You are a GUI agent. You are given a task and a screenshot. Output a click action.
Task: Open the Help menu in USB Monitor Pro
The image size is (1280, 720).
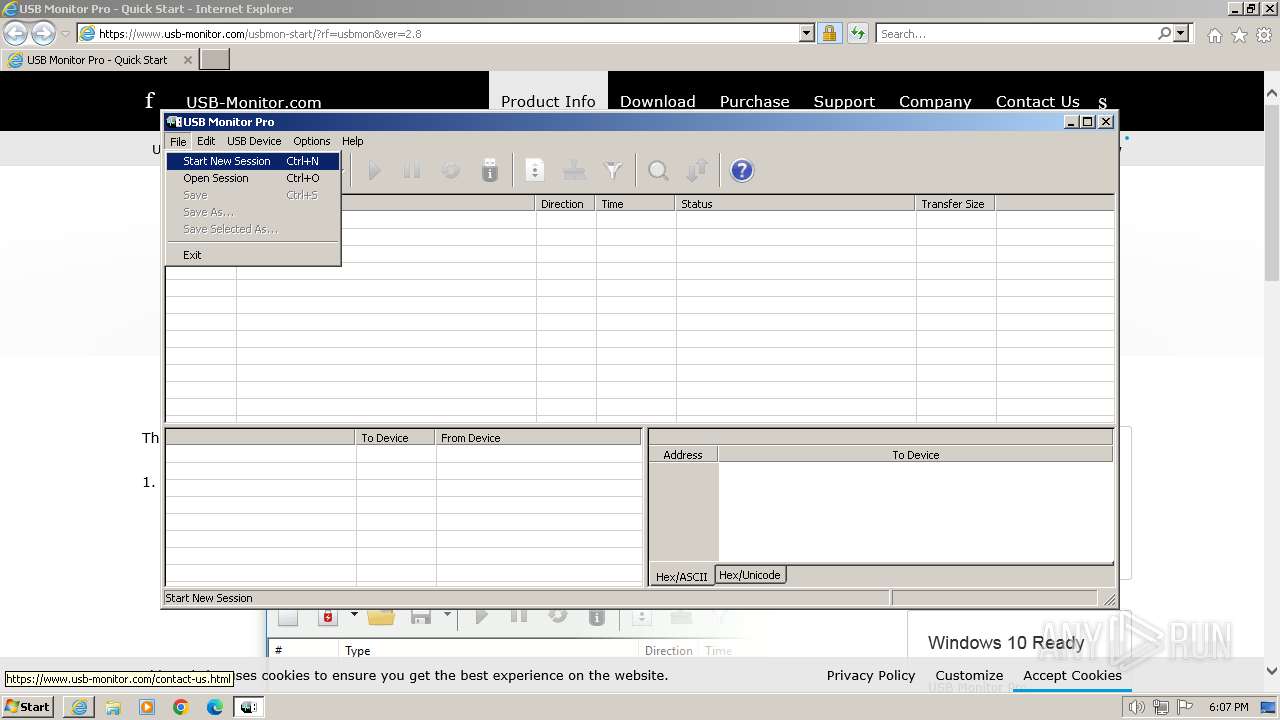click(353, 141)
